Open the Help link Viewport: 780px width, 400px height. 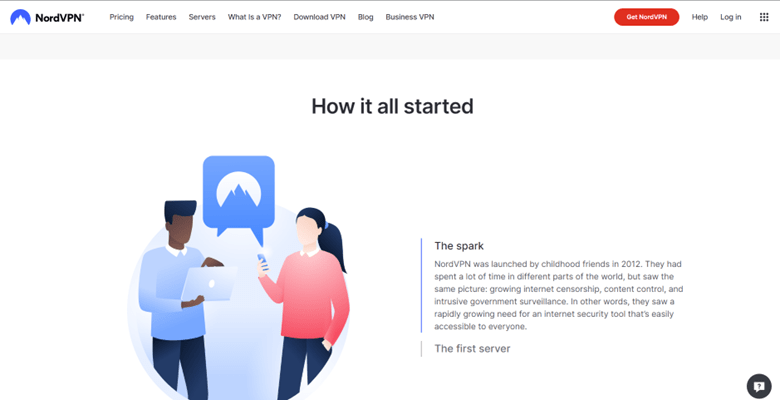(x=699, y=17)
